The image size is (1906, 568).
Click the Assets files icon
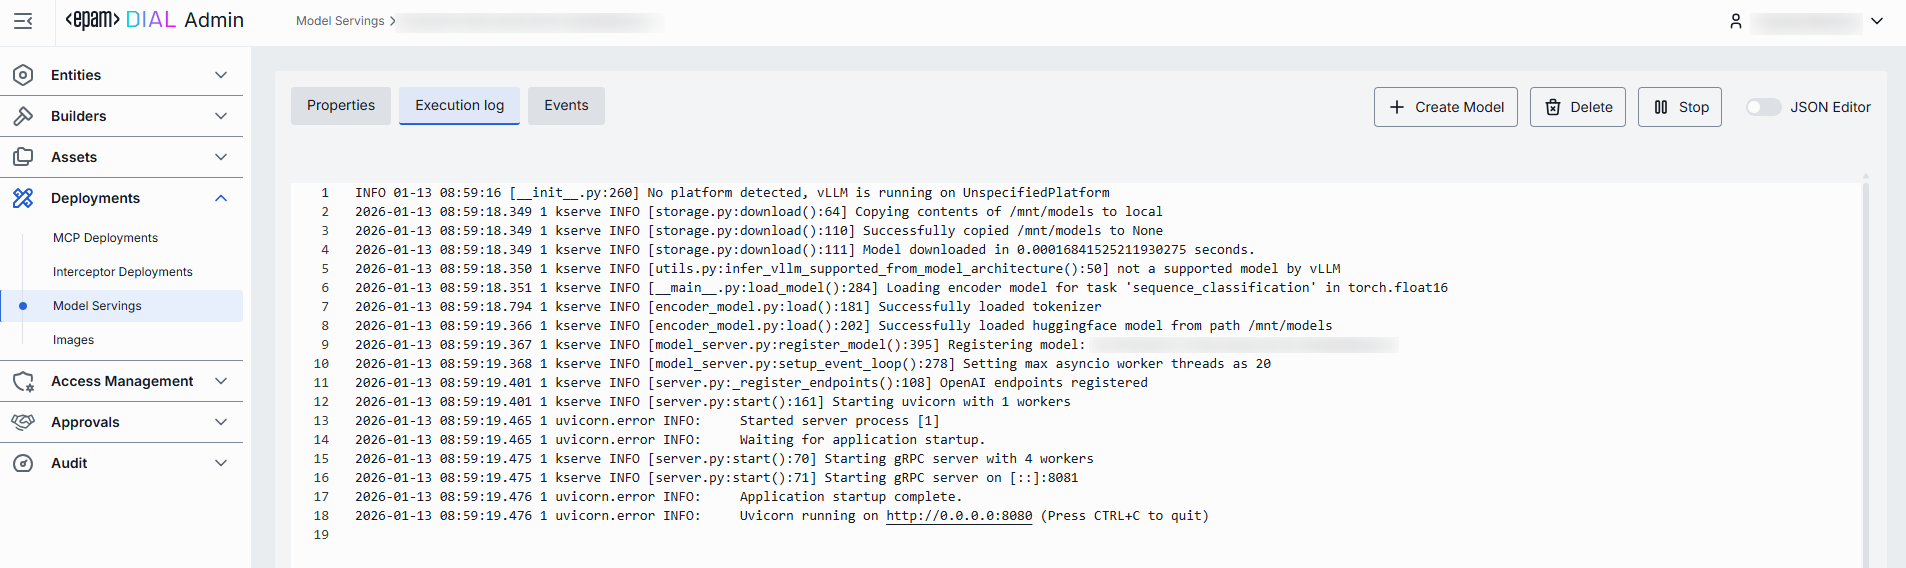click(x=23, y=157)
